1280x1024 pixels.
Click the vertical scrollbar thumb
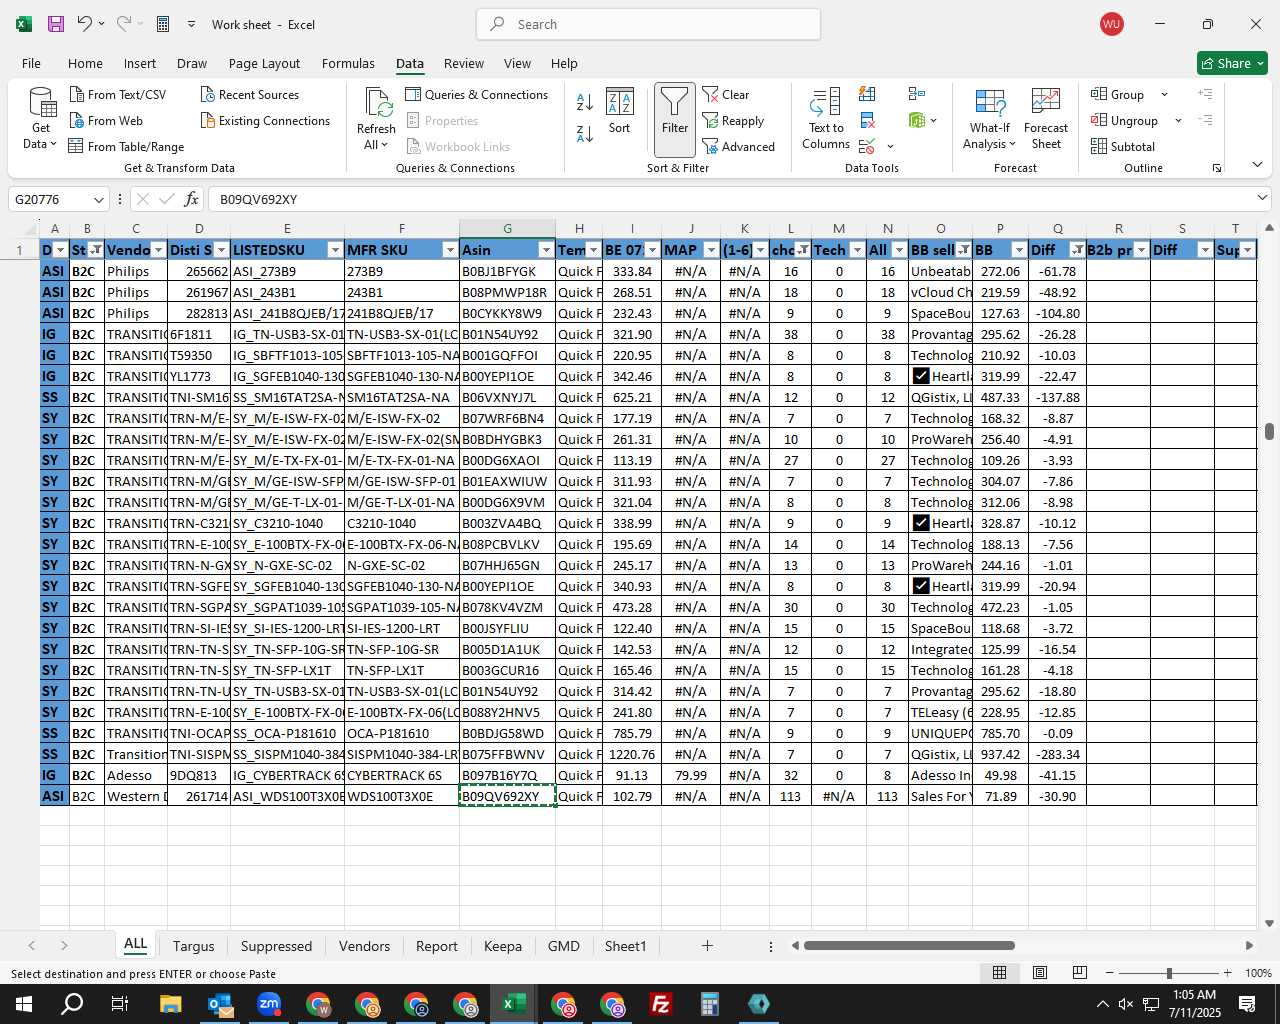click(1269, 431)
